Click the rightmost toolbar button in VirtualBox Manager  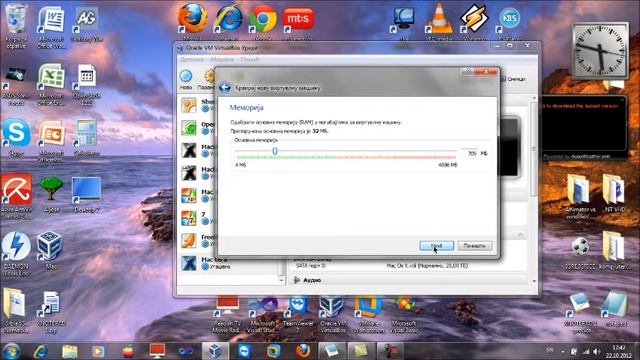click(x=513, y=79)
